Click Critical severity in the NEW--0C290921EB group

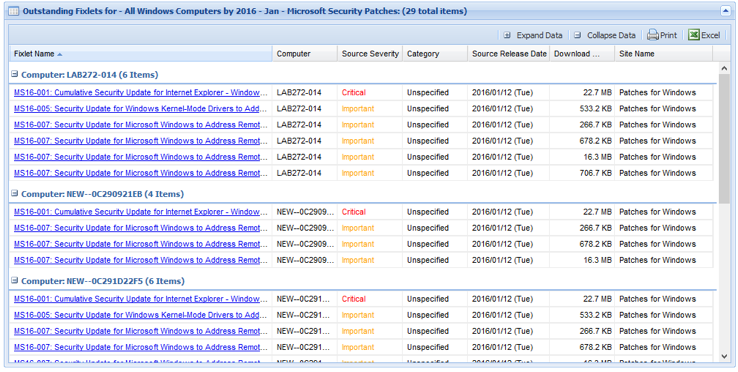353,212
